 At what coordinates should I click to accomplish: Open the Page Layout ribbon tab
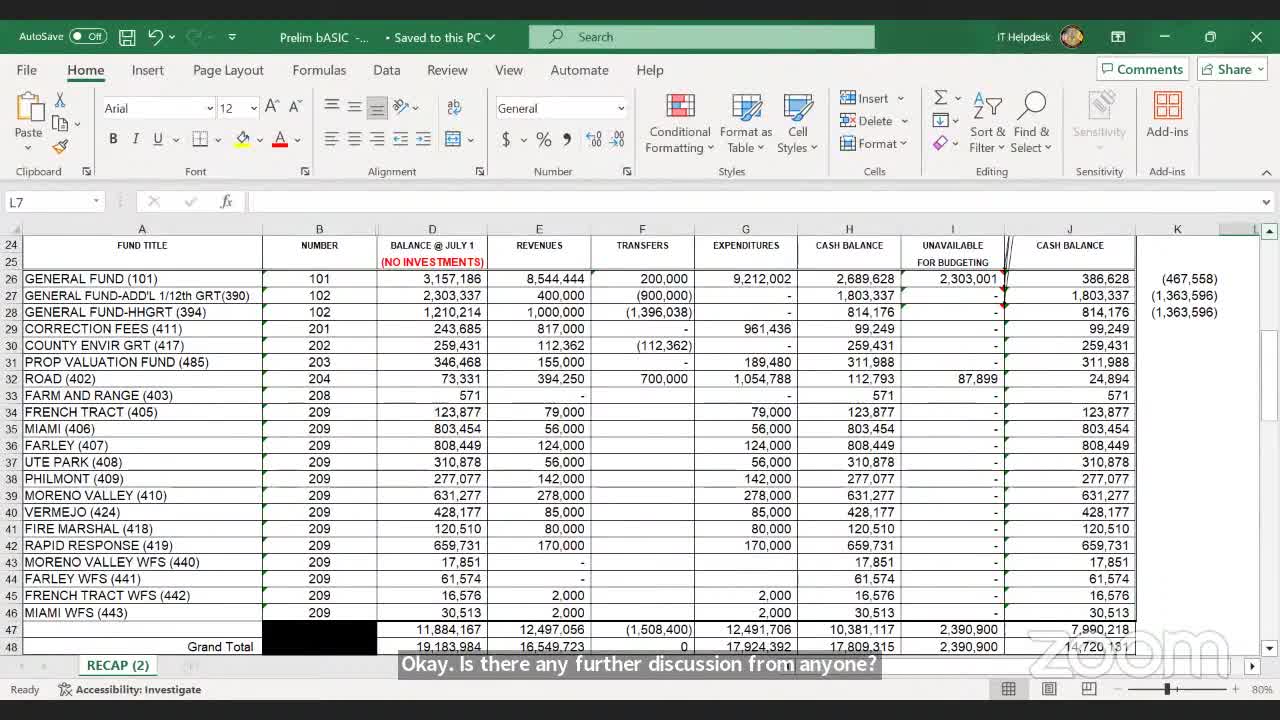click(228, 70)
